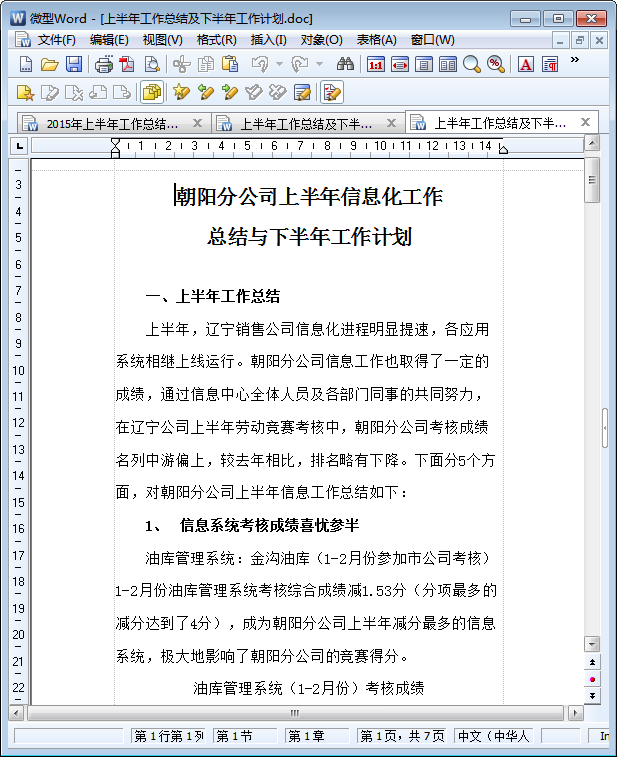This screenshot has height=757, width=617.
Task: Open the undo history dropdown arrow
Action: 279,64
